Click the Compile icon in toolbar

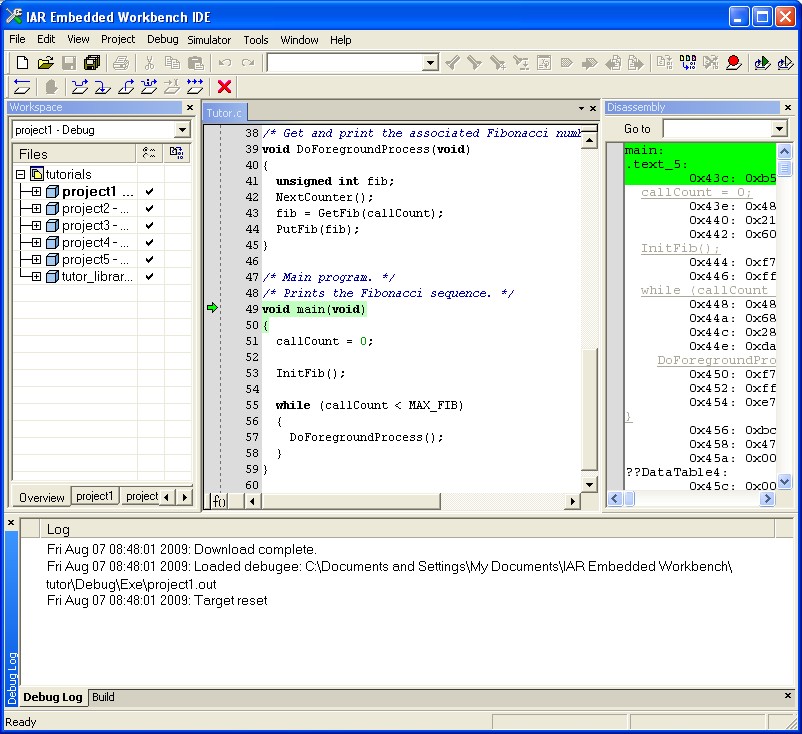(x=665, y=63)
